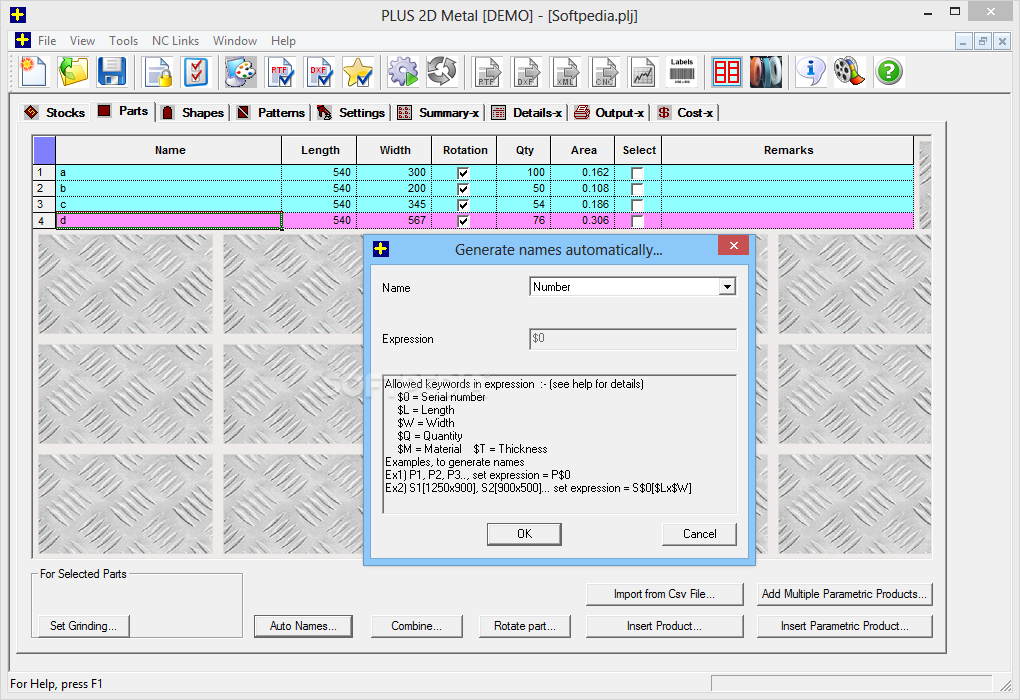Check the Select box for part d
The width and height of the screenshot is (1020, 700).
tap(638, 221)
